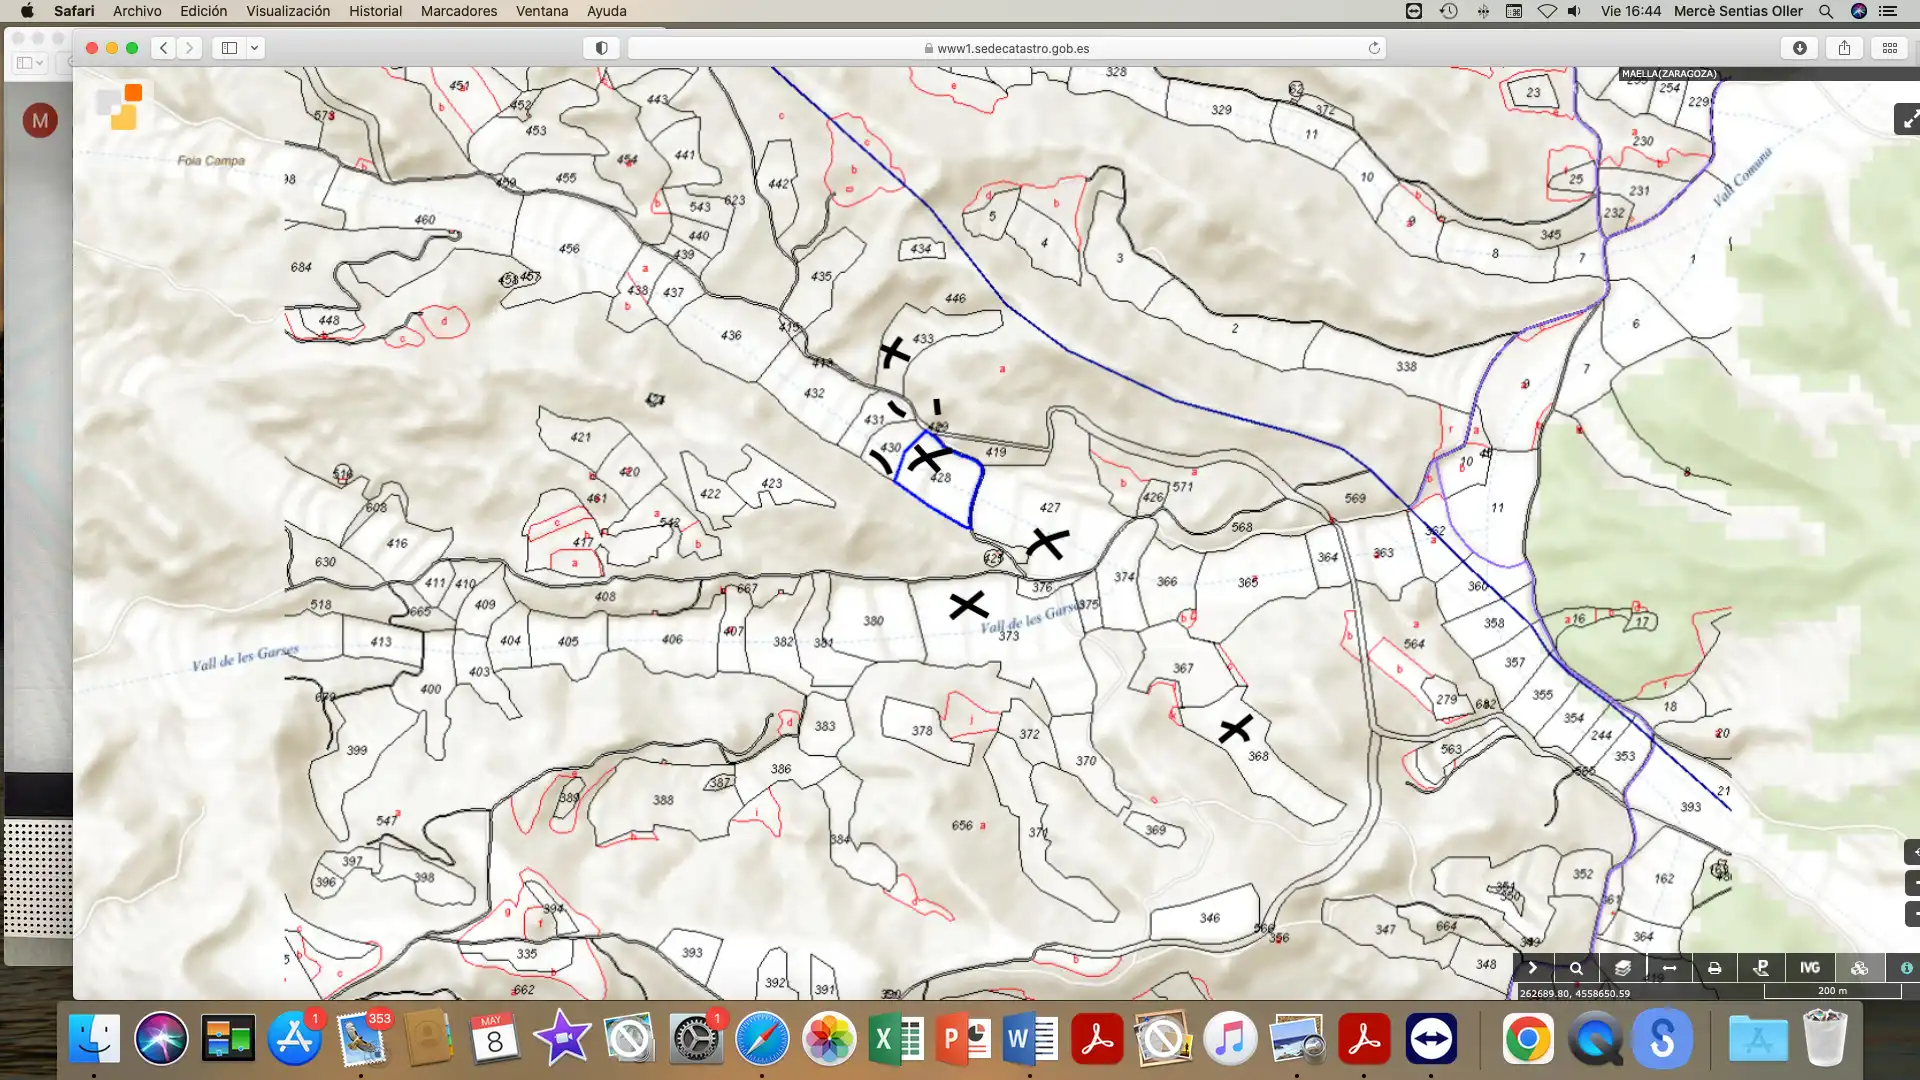Toggle the Safari sidebar
This screenshot has height=1080, width=1920.
coord(229,48)
